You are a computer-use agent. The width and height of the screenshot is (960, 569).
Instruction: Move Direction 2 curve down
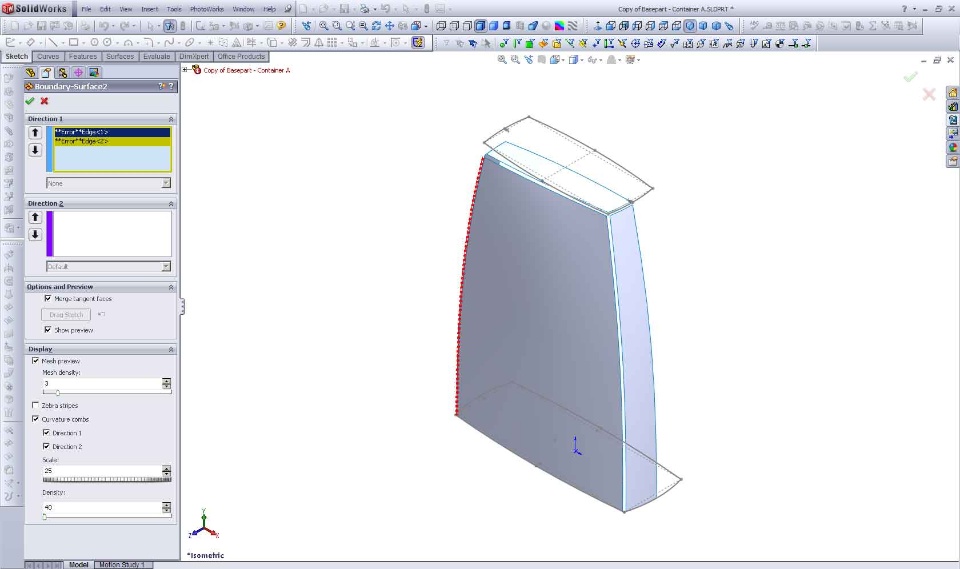coord(35,235)
